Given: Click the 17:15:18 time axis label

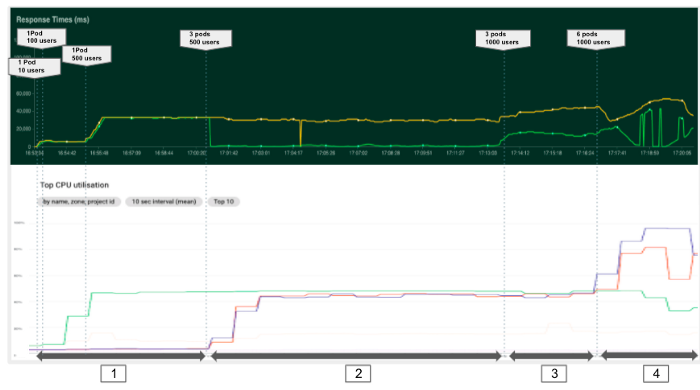Looking at the screenshot, I should pyautogui.click(x=552, y=153).
